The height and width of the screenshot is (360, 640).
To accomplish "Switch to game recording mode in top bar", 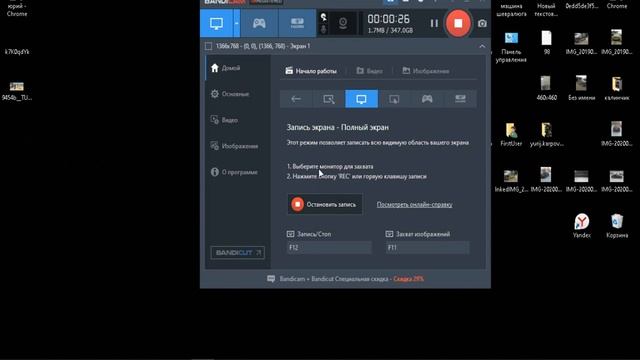I will [x=259, y=23].
